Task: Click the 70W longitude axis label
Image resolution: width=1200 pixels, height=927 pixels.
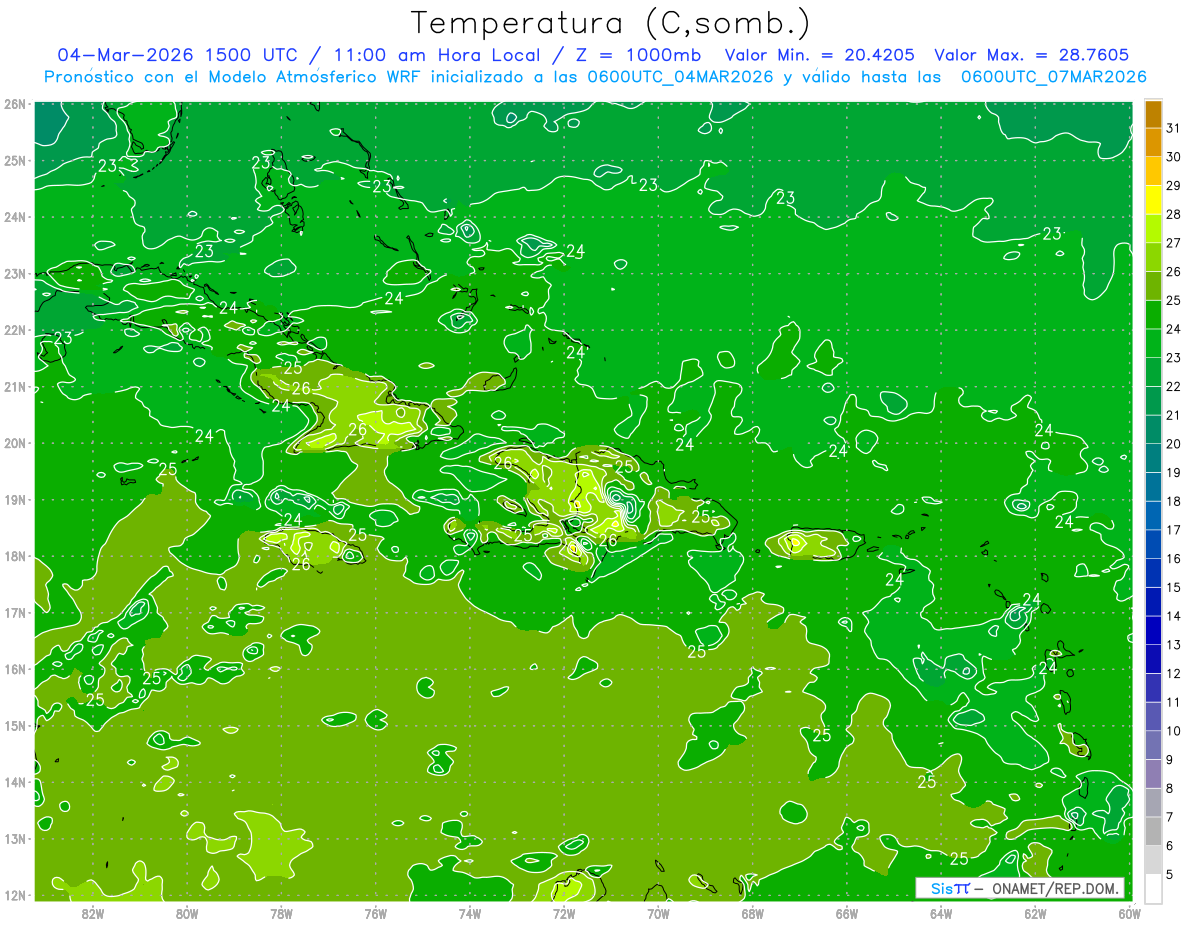Action: tap(658, 913)
